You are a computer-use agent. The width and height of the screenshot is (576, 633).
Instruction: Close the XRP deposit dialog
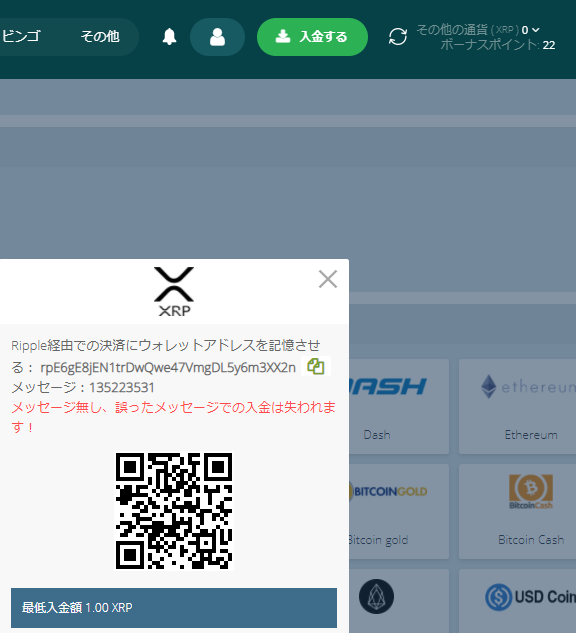pos(327,279)
